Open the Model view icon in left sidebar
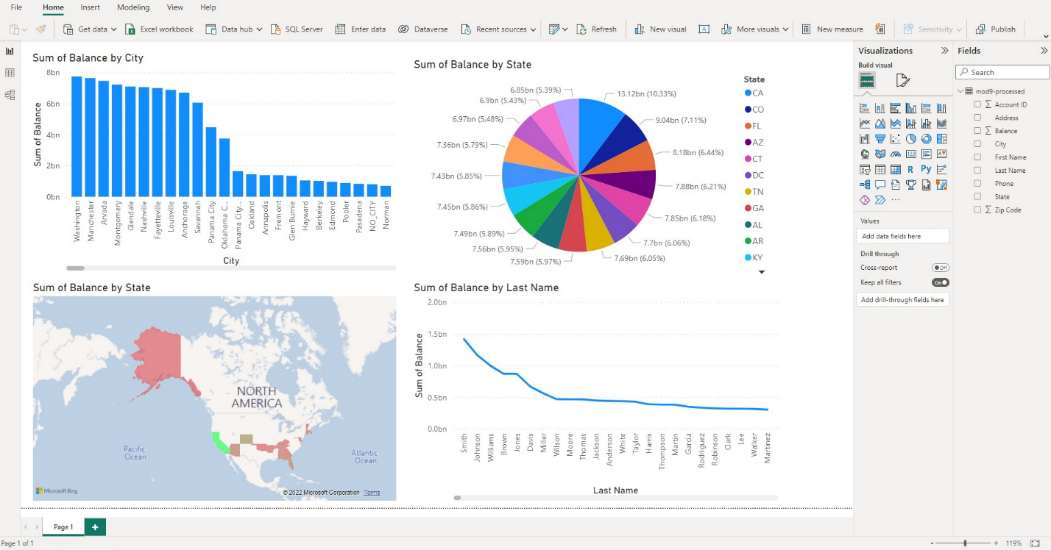The width and height of the screenshot is (1051, 550). [x=10, y=95]
